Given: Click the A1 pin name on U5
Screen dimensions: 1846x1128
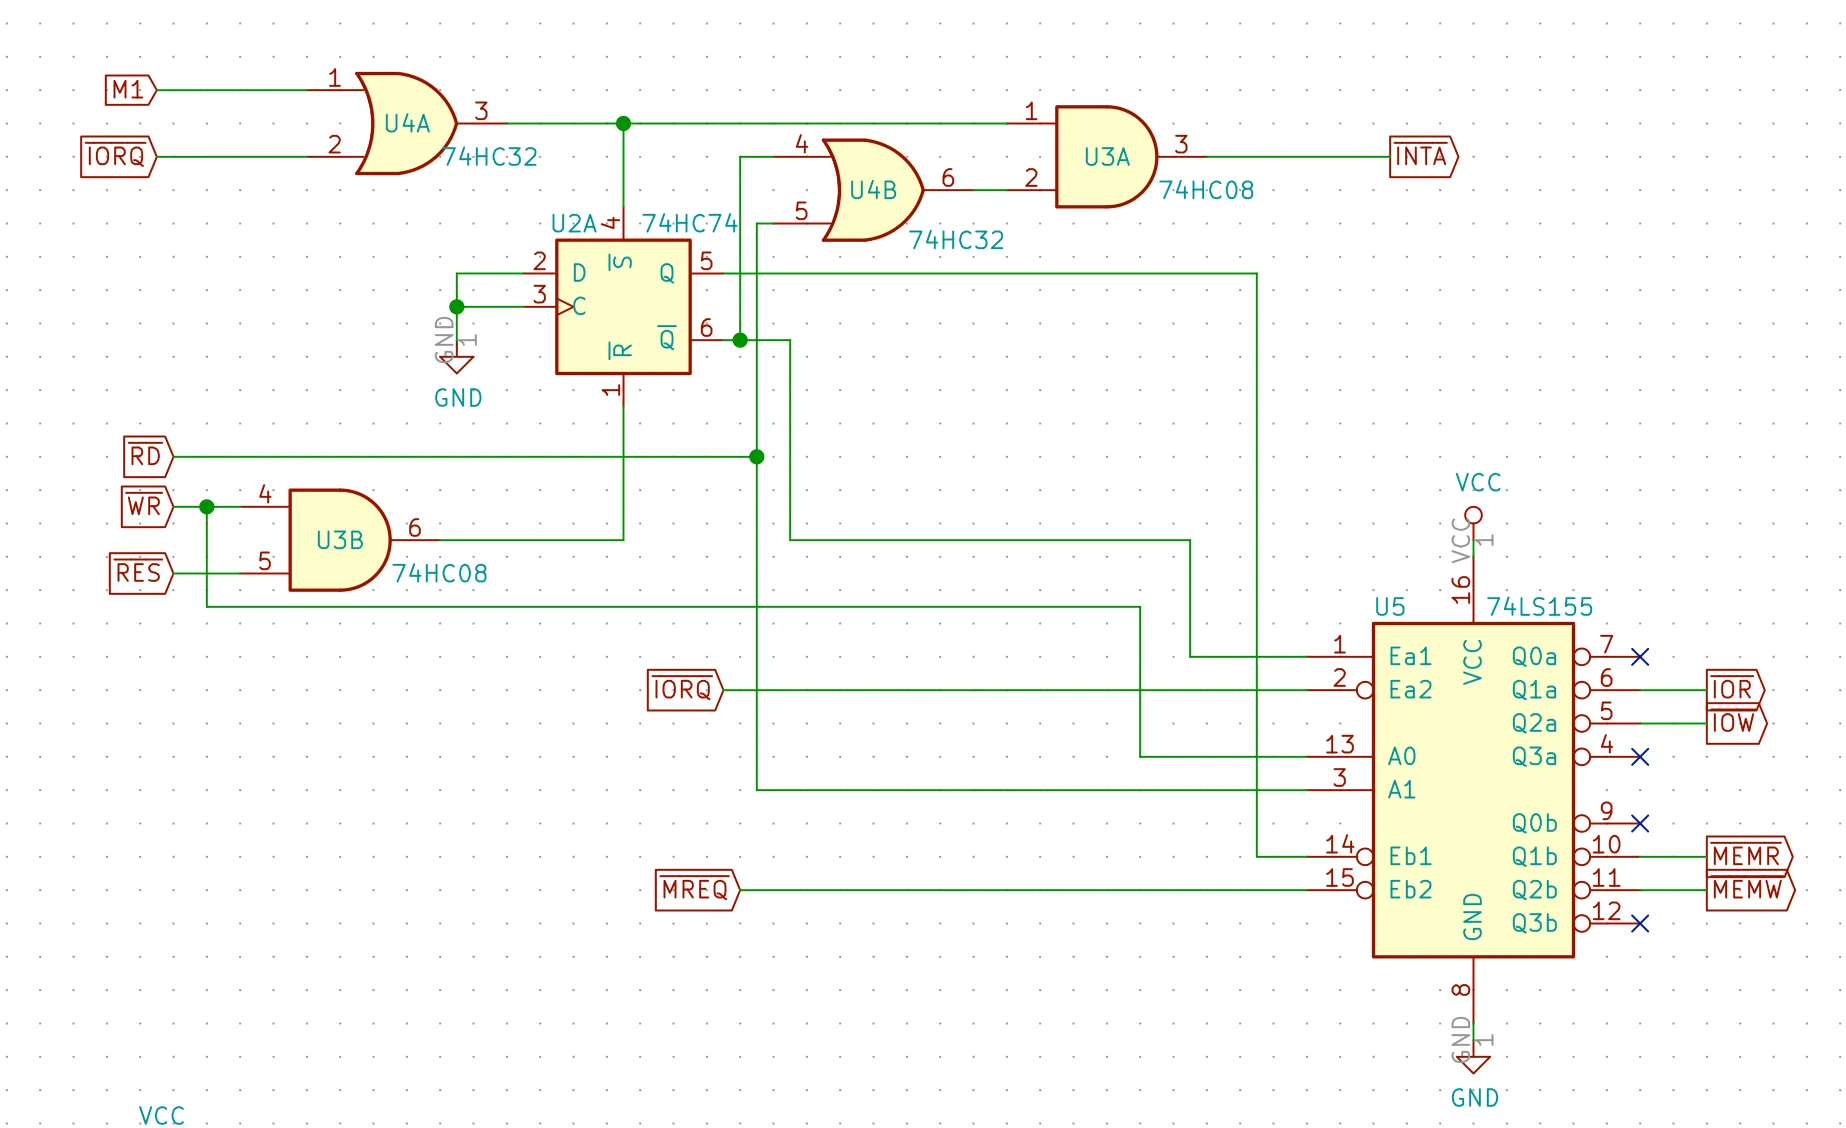Looking at the screenshot, I should click(x=1402, y=790).
